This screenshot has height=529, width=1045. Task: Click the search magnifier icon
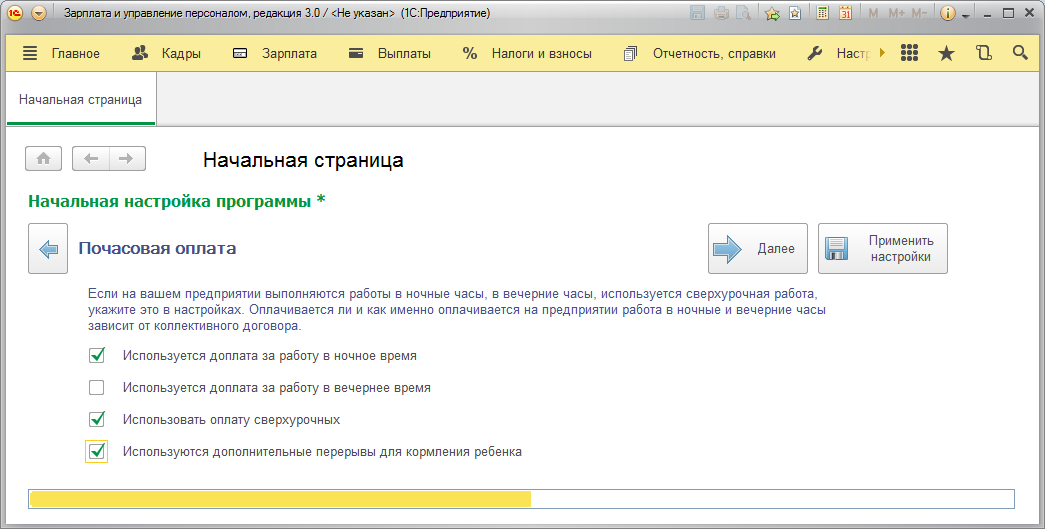tap(1020, 54)
